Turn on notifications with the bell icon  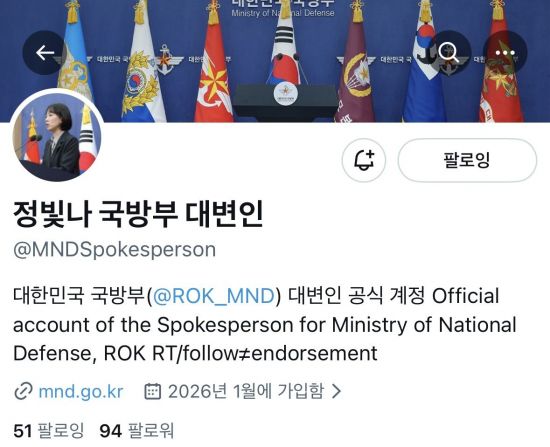click(364, 160)
